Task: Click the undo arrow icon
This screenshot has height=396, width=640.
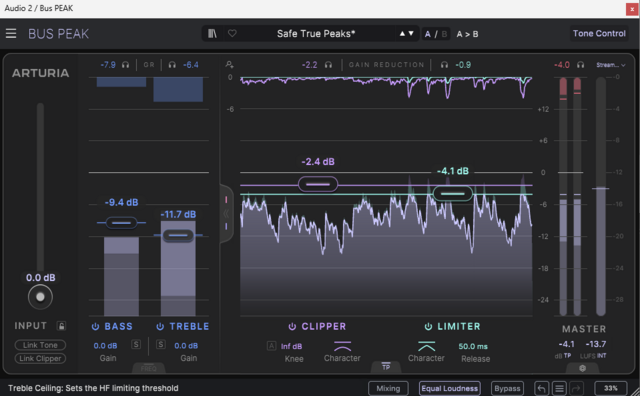Action: [x=542, y=388]
